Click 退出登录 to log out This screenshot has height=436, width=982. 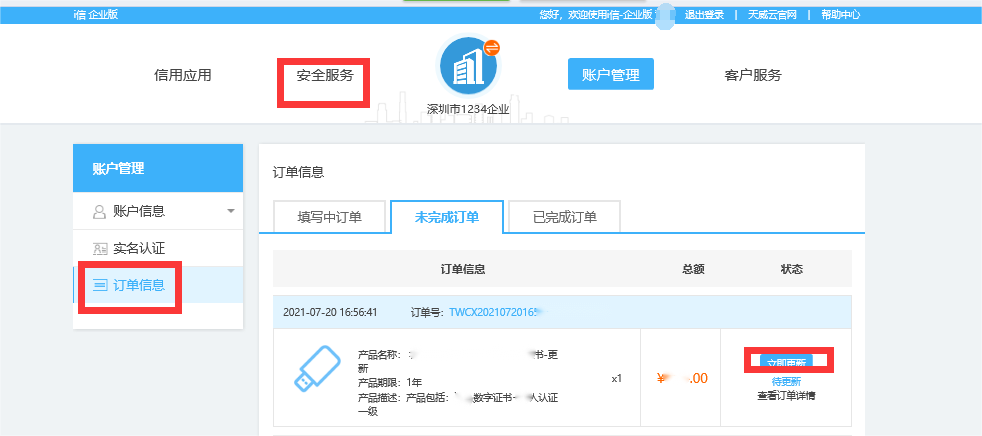[704, 15]
